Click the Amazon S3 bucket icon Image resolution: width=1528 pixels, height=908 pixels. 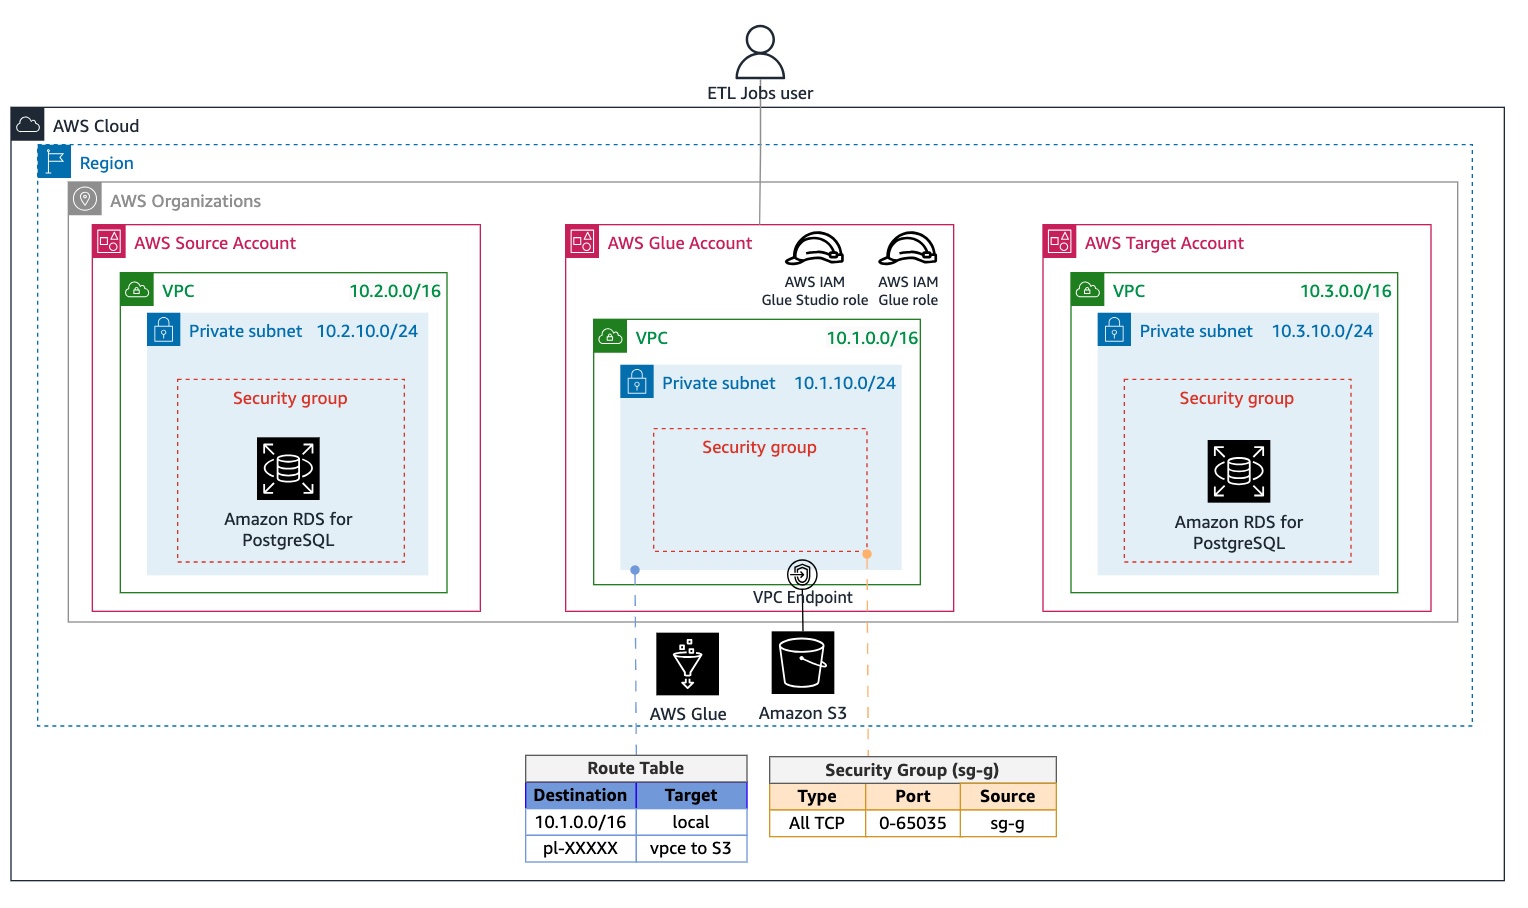[x=802, y=662]
